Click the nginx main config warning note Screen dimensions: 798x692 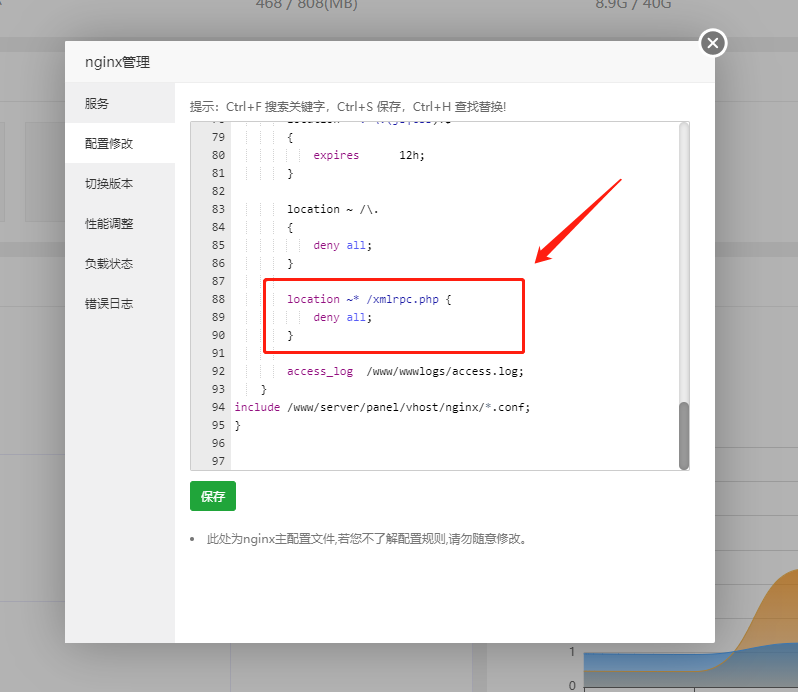(x=366, y=539)
